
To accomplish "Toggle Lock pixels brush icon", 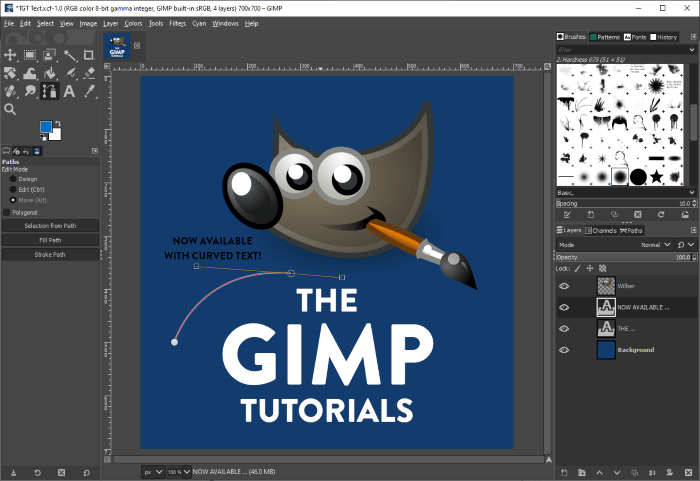I will click(x=577, y=268).
